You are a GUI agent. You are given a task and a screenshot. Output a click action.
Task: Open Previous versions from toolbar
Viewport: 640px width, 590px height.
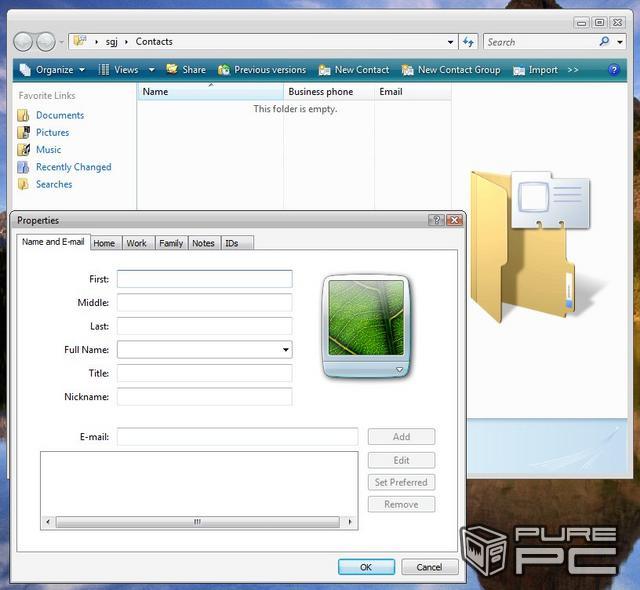click(x=262, y=70)
